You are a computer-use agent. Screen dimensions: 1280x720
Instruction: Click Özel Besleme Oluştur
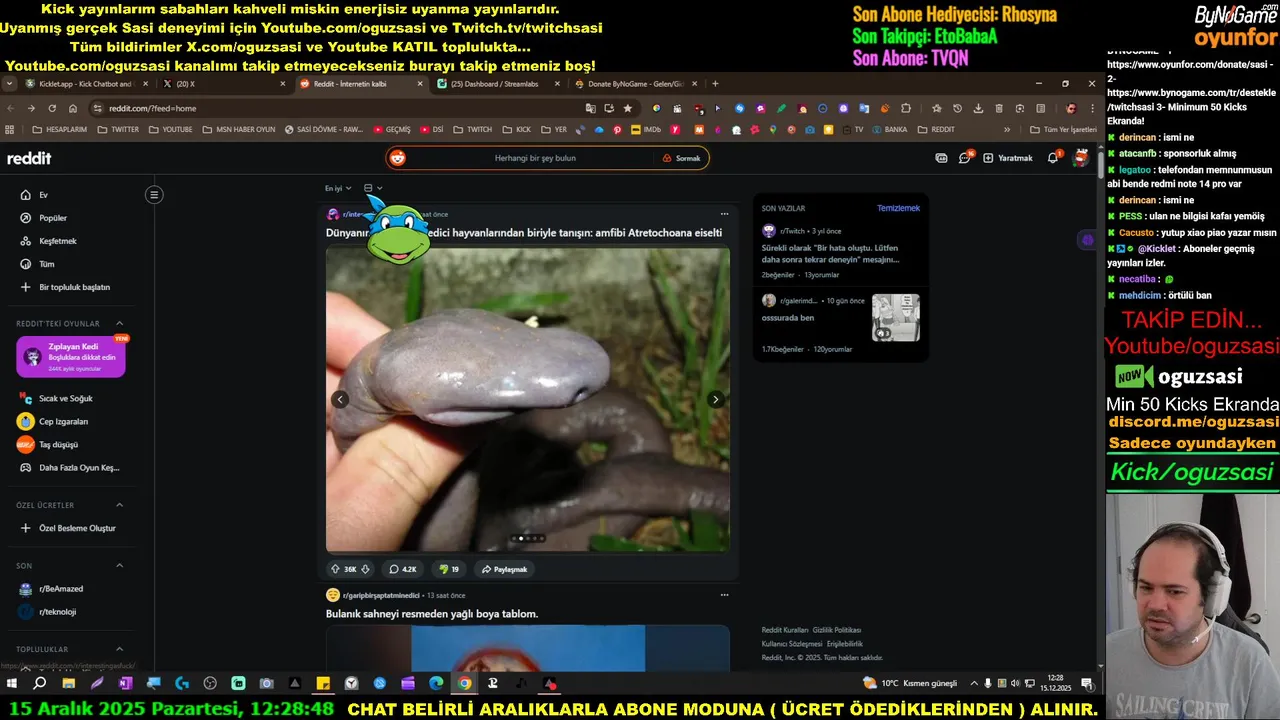[68, 528]
